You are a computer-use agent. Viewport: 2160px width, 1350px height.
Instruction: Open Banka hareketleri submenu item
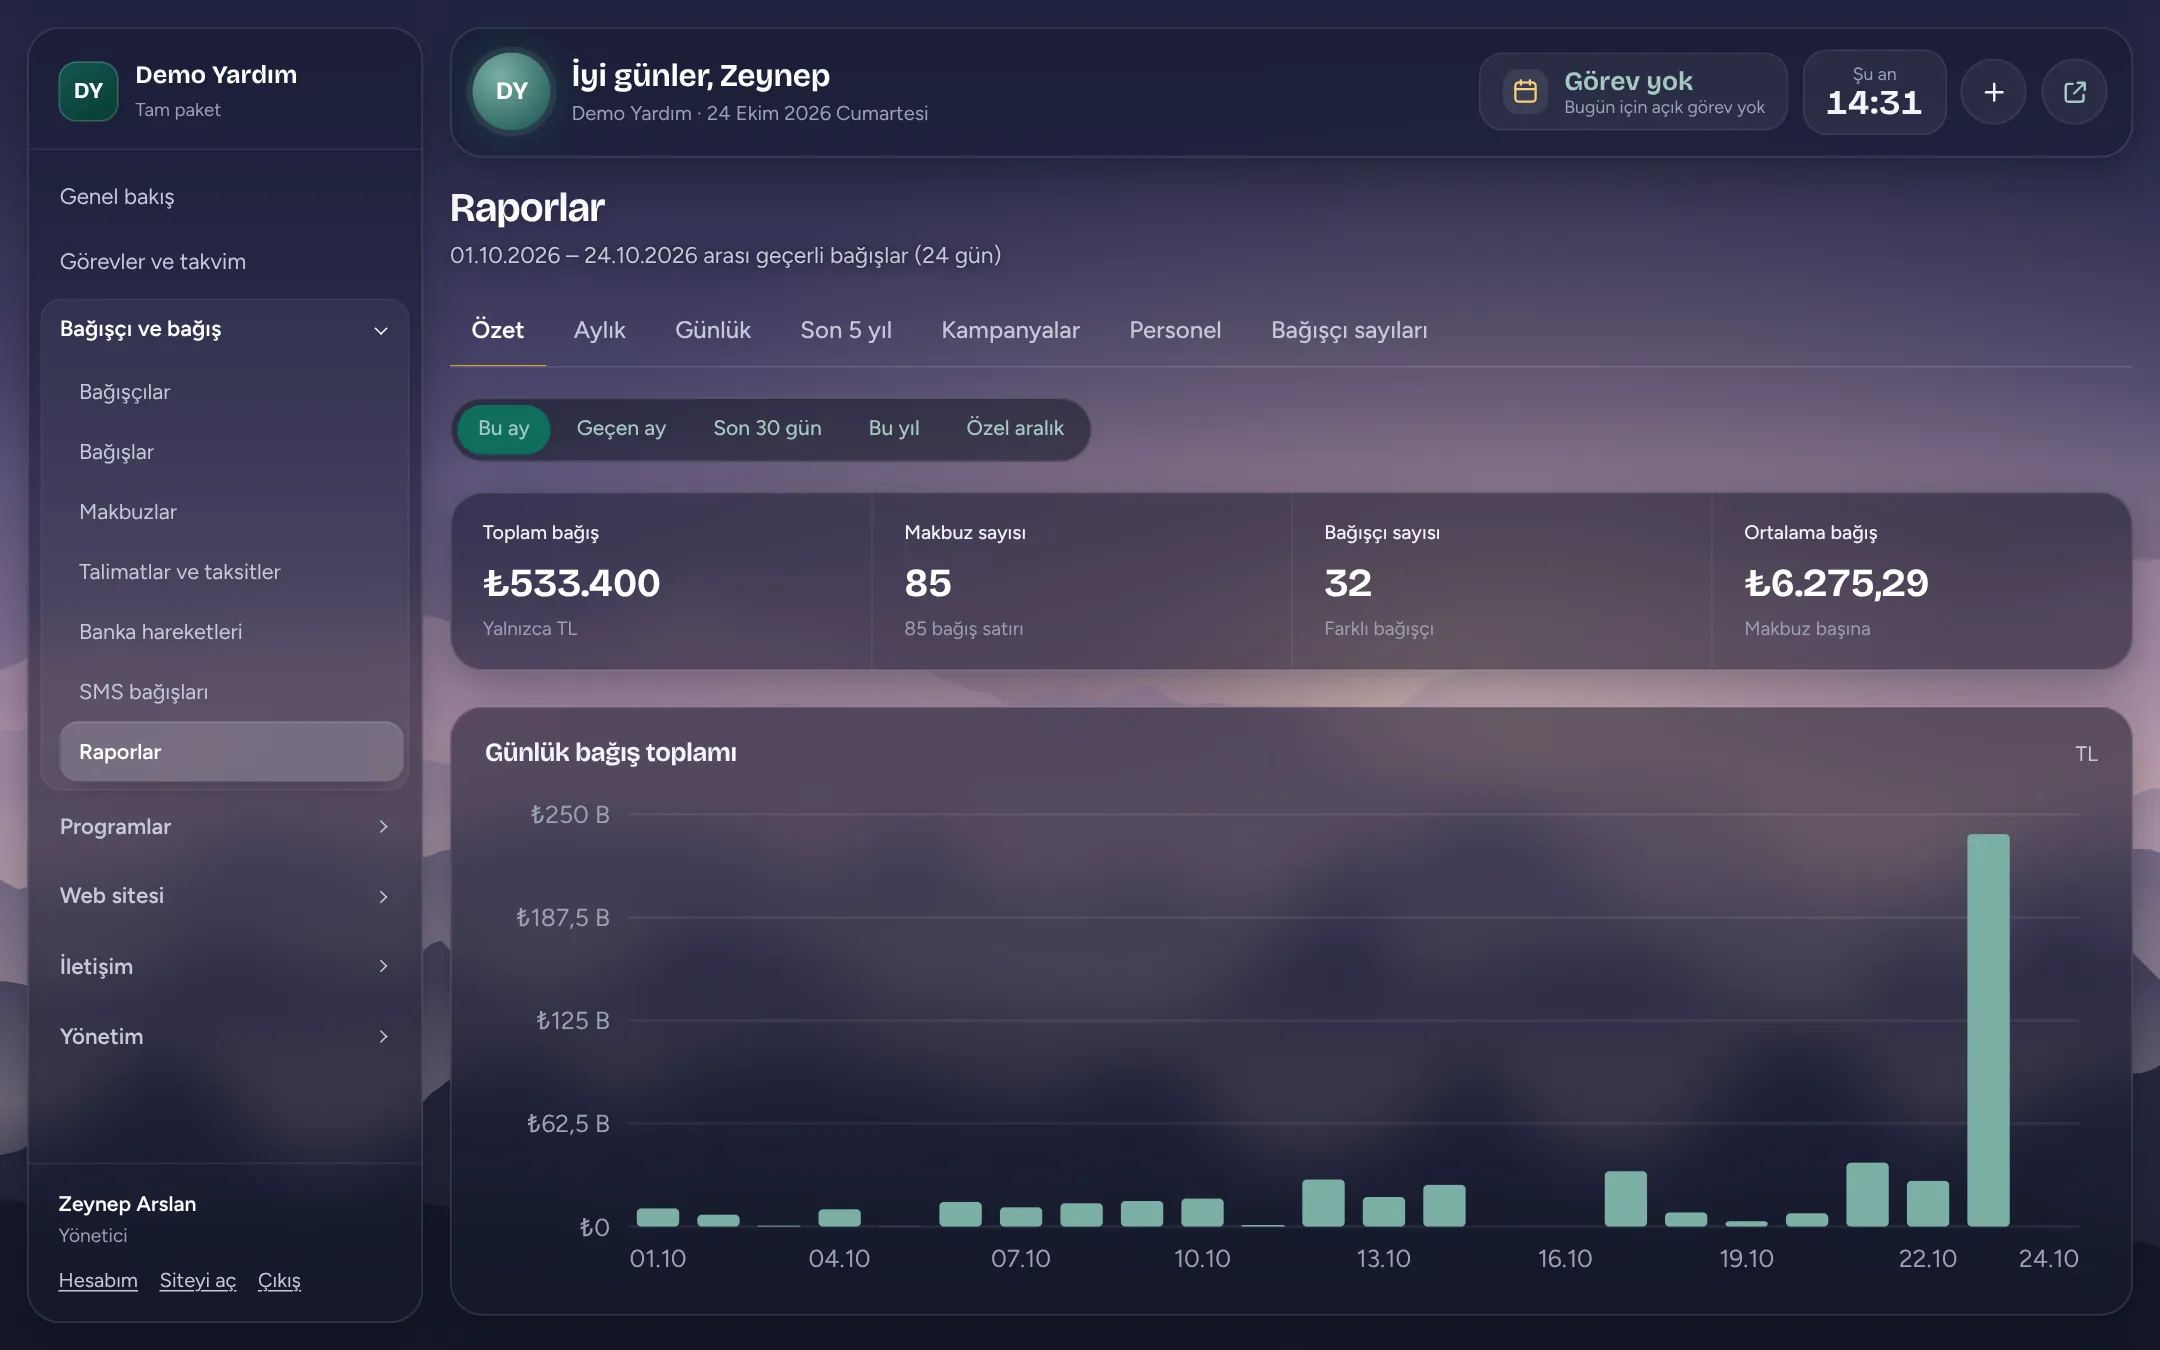(x=231, y=632)
